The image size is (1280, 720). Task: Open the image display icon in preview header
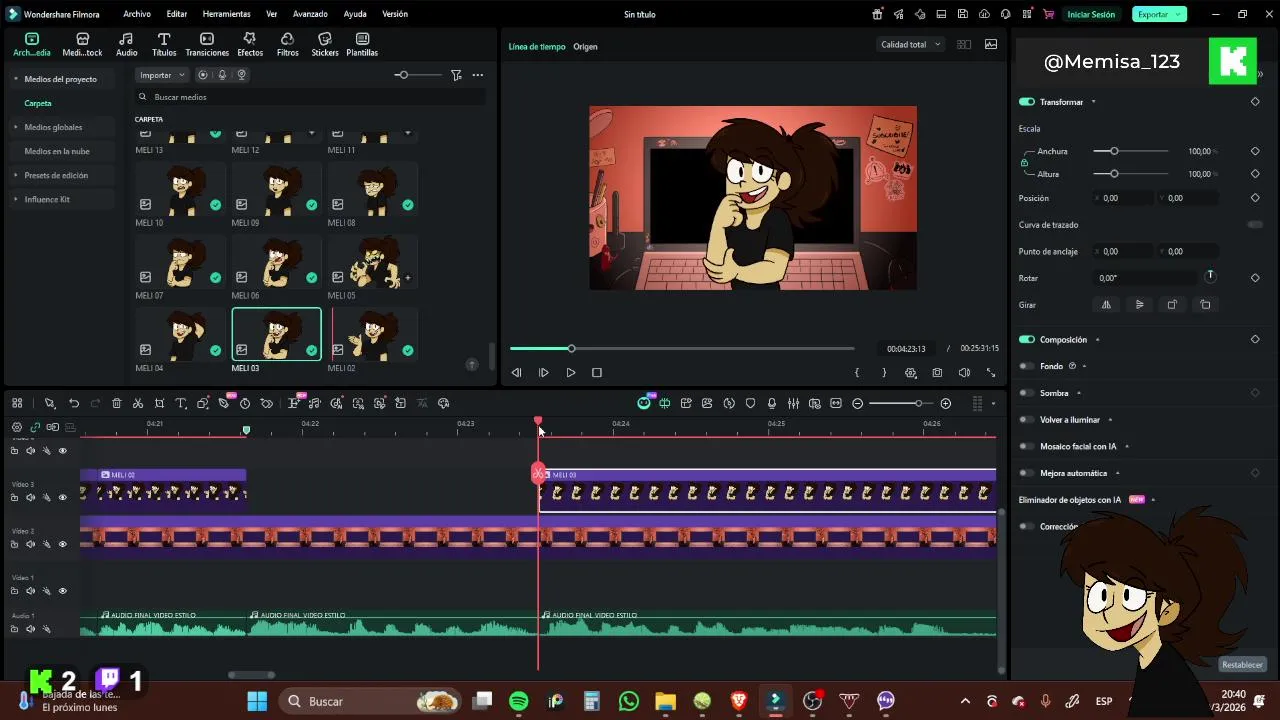click(x=991, y=44)
